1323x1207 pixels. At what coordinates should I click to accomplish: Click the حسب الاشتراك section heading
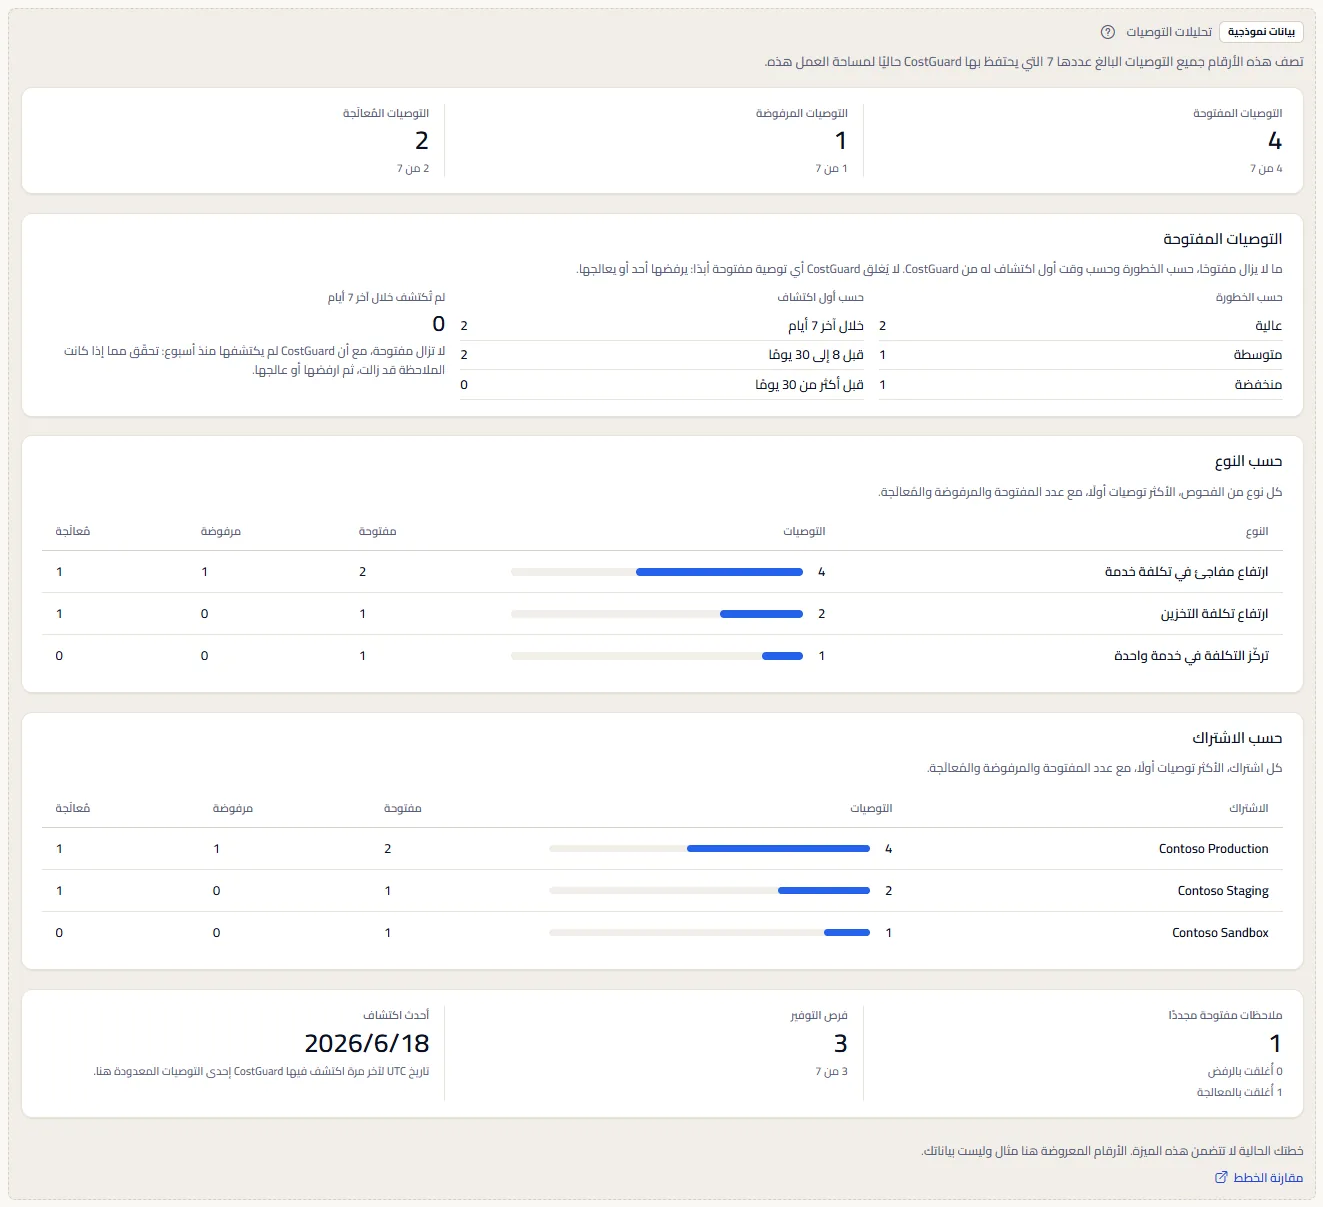(1237, 738)
